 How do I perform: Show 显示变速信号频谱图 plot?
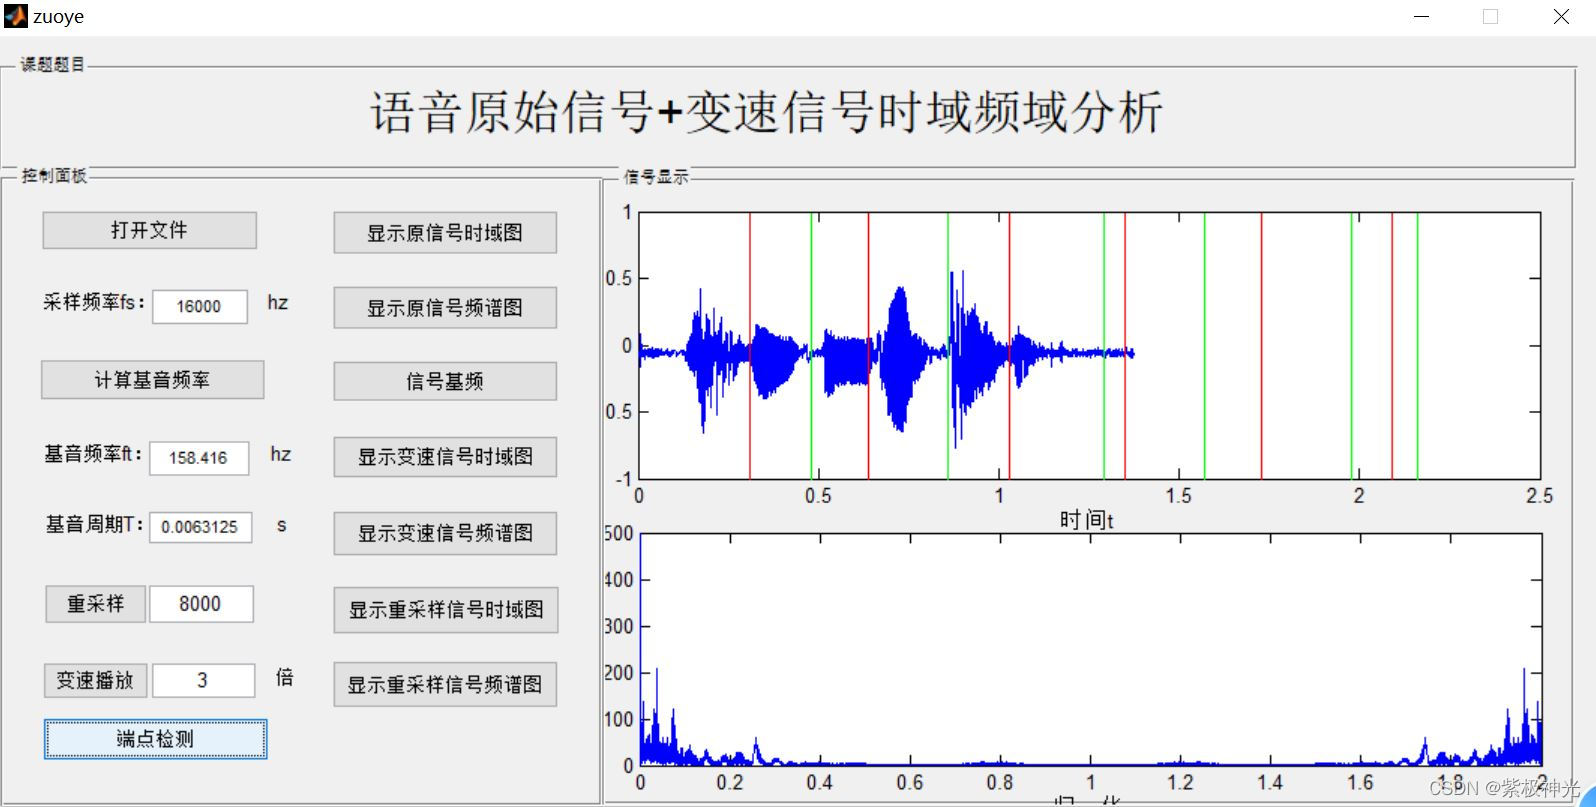445,533
